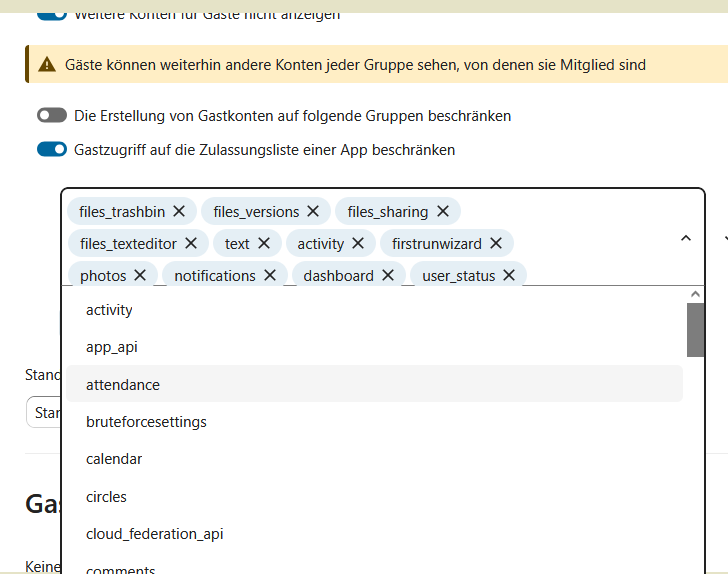This screenshot has width=728, height=574.
Task: Remove the dashboard tag
Action: tap(388, 275)
